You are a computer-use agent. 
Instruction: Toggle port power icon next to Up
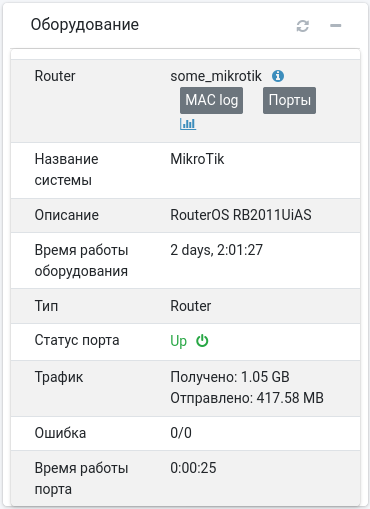[x=202, y=341]
